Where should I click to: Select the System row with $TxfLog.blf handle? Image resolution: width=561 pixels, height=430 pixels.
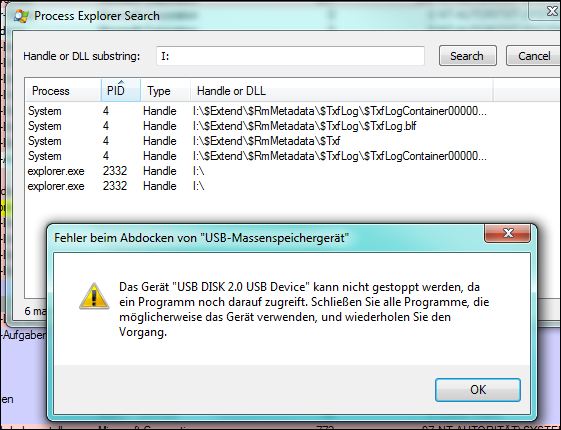258,126
